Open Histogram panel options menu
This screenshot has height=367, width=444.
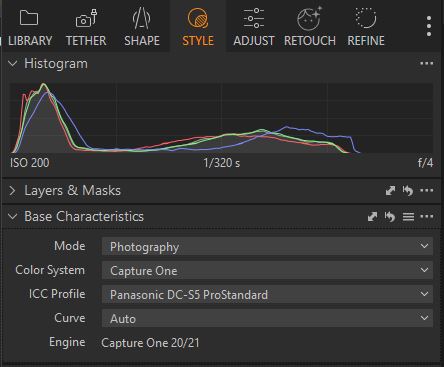click(x=427, y=63)
